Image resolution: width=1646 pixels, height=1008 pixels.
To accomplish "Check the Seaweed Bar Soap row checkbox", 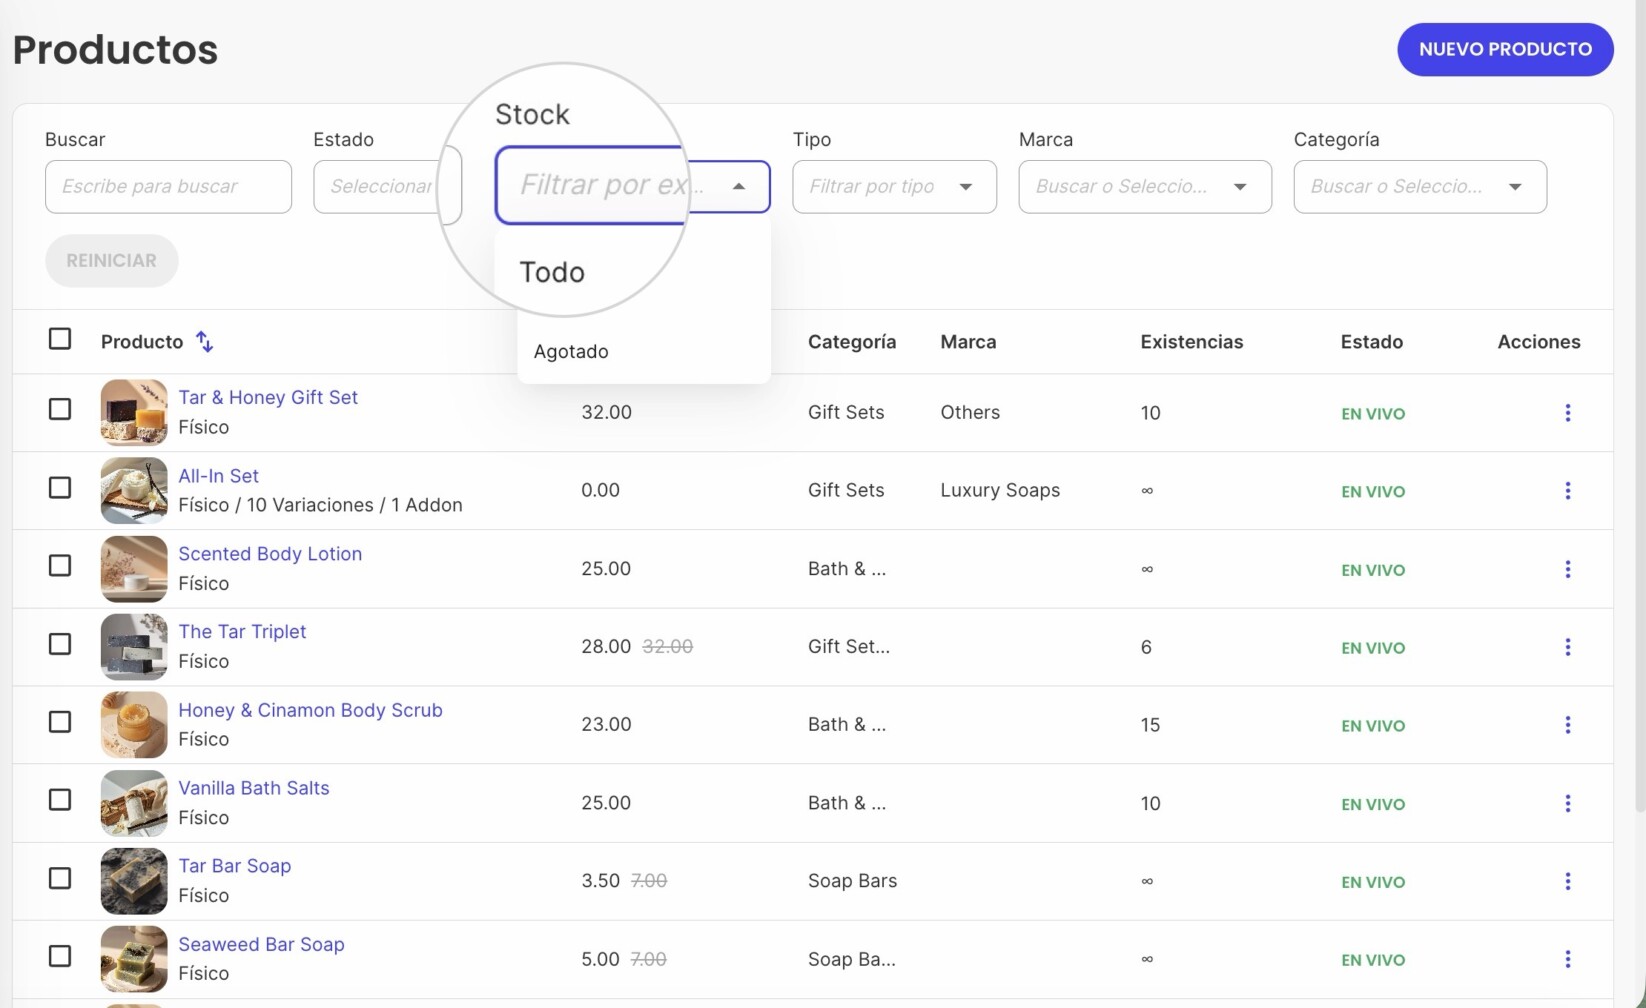I will pos(60,955).
